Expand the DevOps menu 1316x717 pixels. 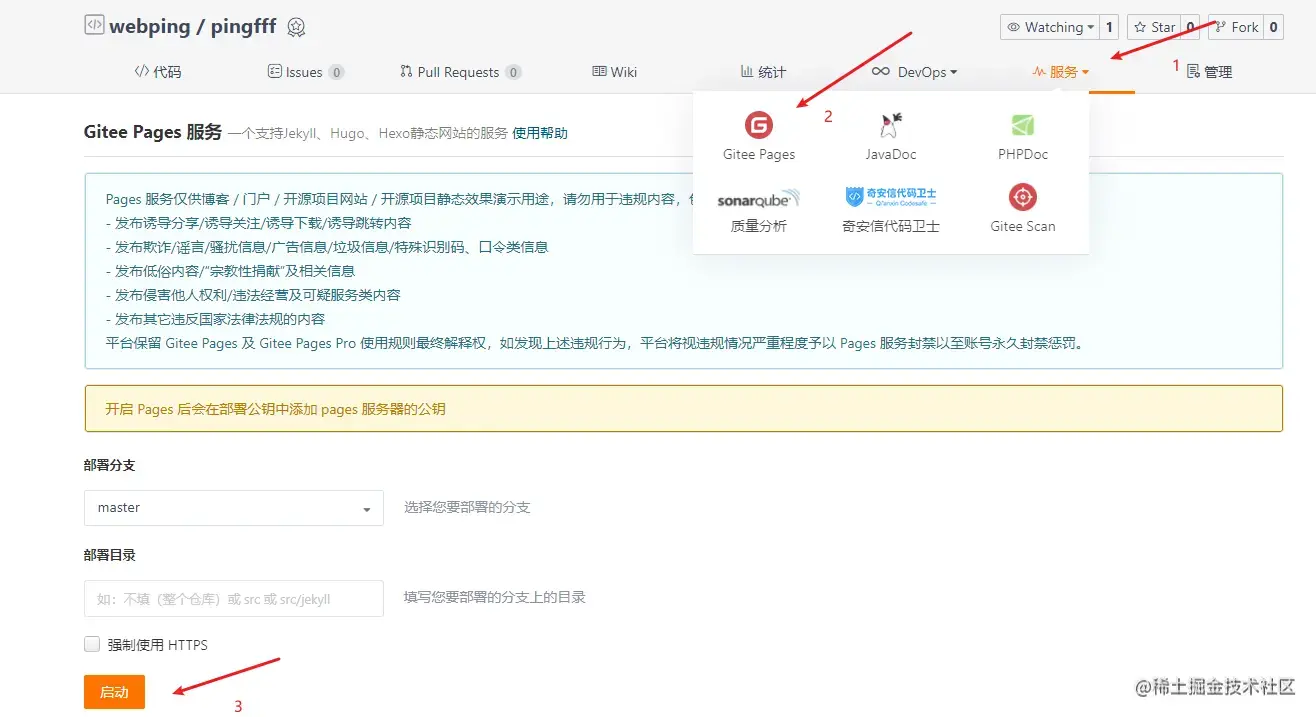coord(915,72)
